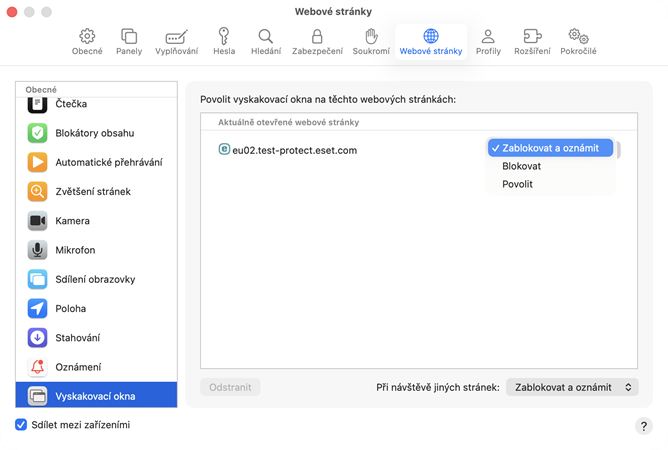Viewport: 668px width, 450px height.
Task: Switch to the Hesla passwords tab
Action: click(224, 41)
